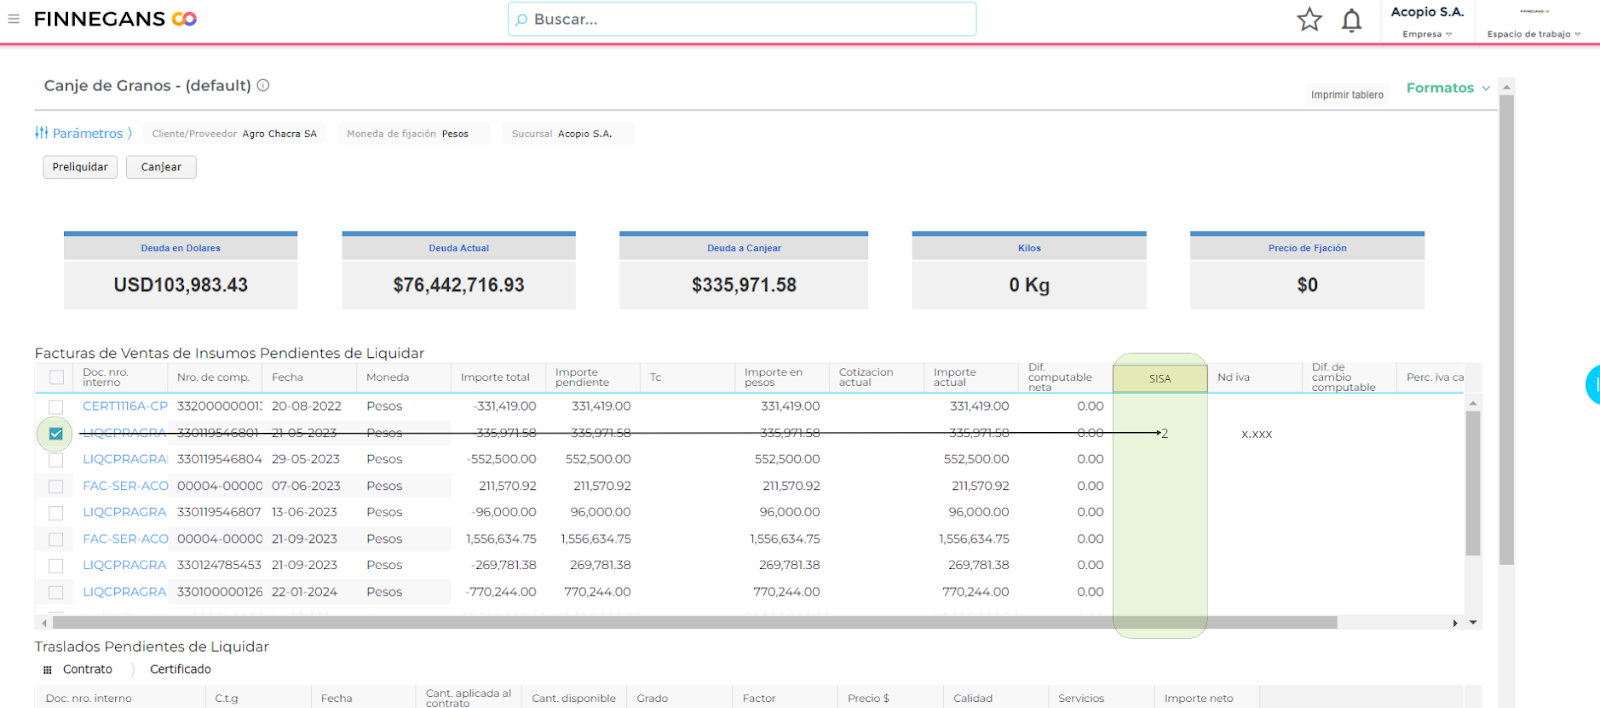The height and width of the screenshot is (708, 1600).
Task: Click the info icon beside Canje de Granos title
Action: 263,85
